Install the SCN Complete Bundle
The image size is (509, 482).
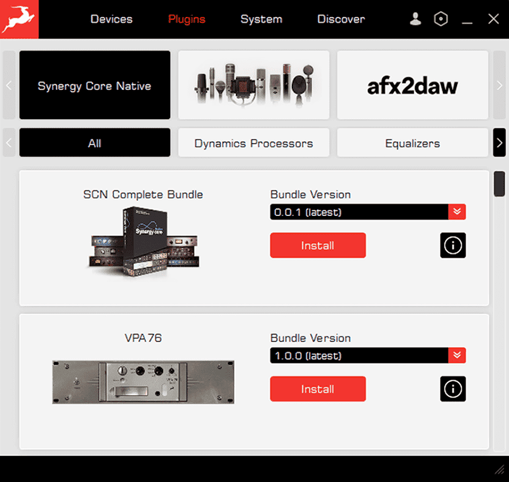pyautogui.click(x=318, y=245)
